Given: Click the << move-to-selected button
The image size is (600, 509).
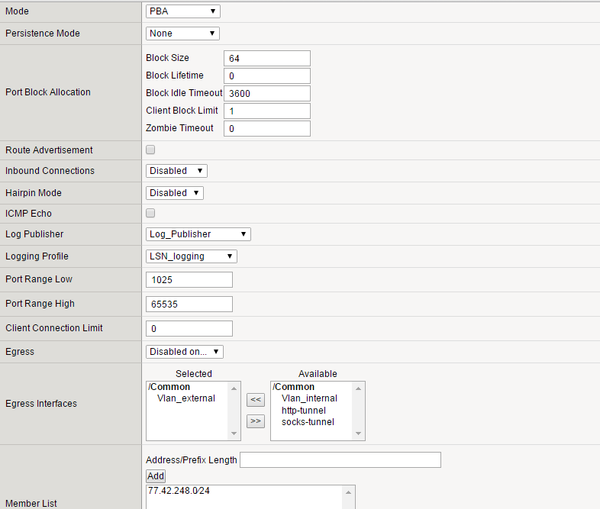Looking at the screenshot, I should pyautogui.click(x=256, y=399).
